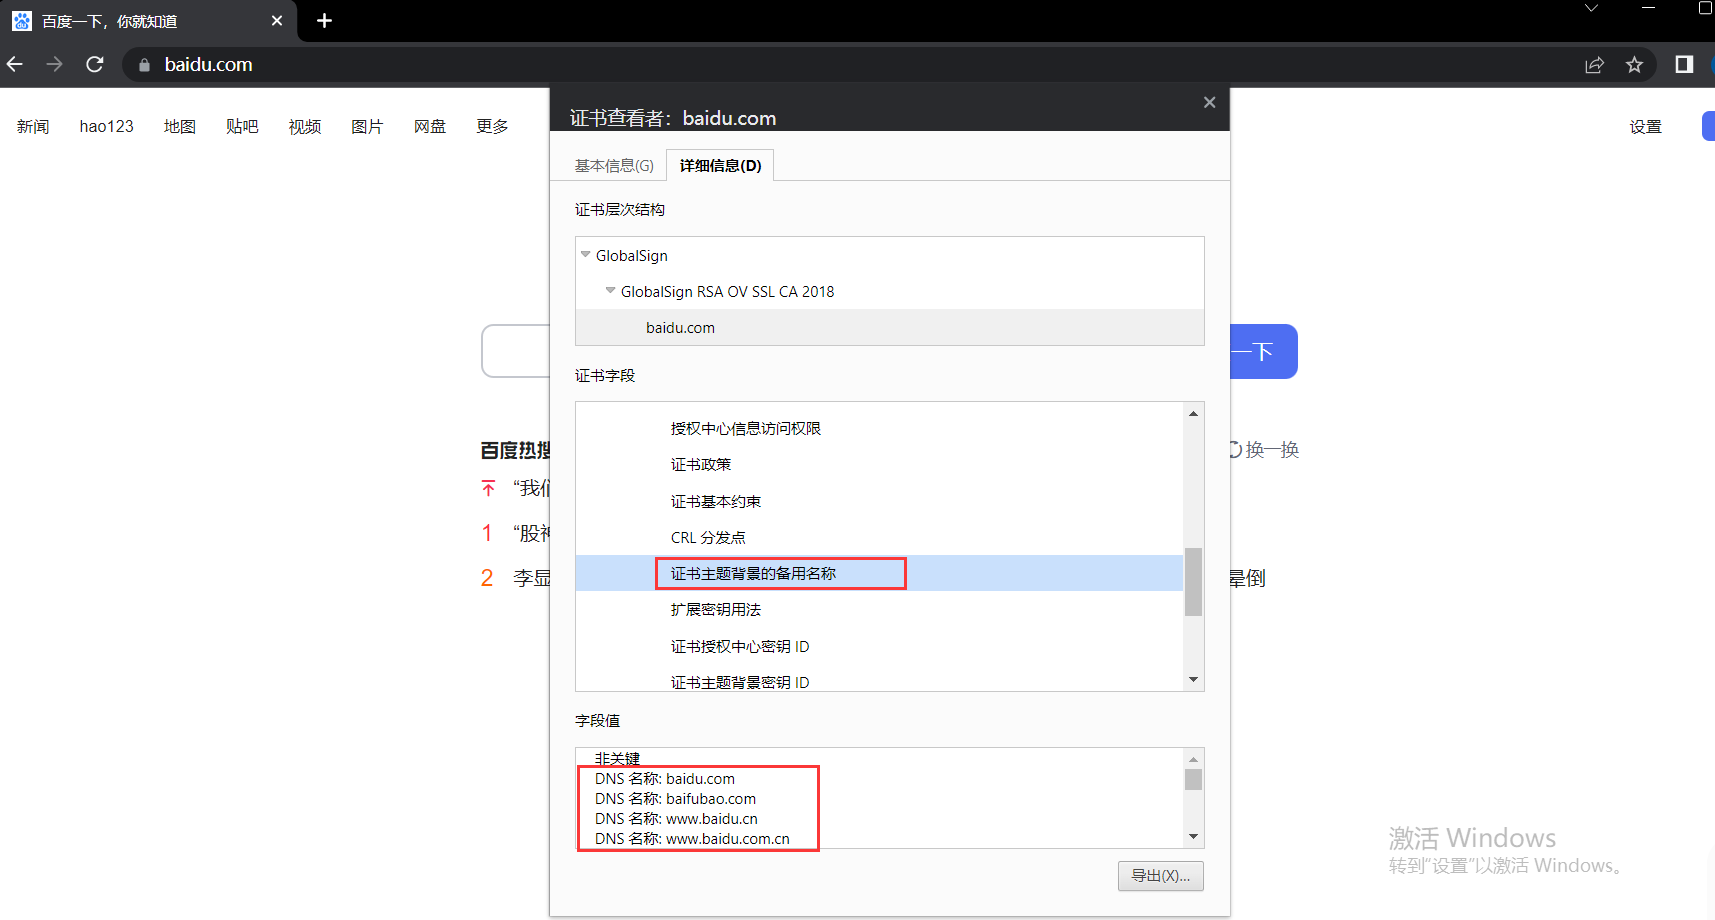1715x920 pixels.
Task: Select 授权中心信息访问权限 field
Action: (746, 429)
